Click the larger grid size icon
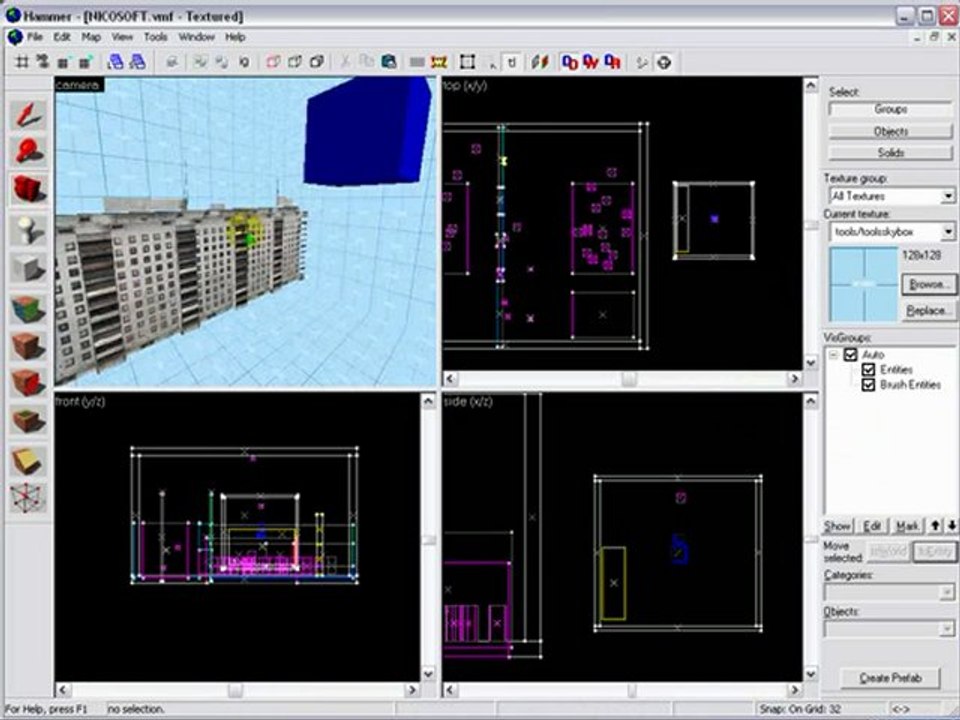The height and width of the screenshot is (720, 960). 85,62
